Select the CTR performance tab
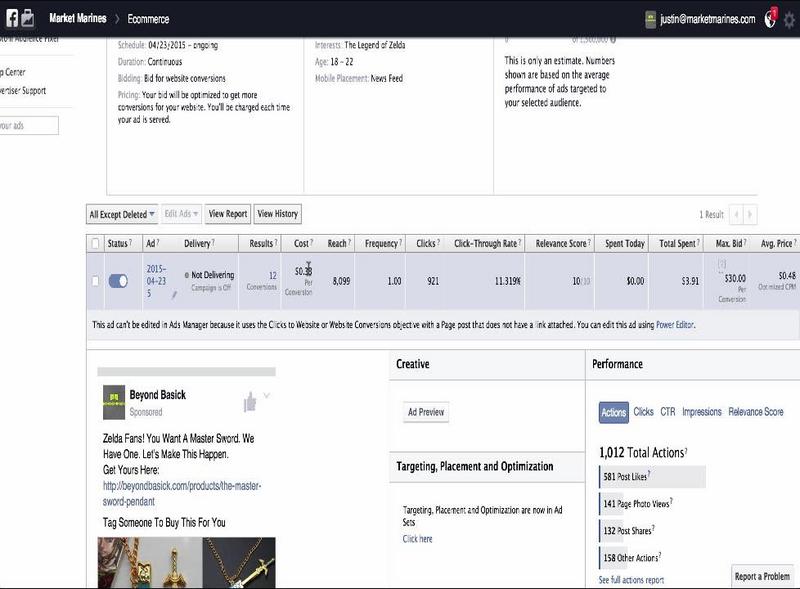The height and width of the screenshot is (589, 800). [668, 411]
